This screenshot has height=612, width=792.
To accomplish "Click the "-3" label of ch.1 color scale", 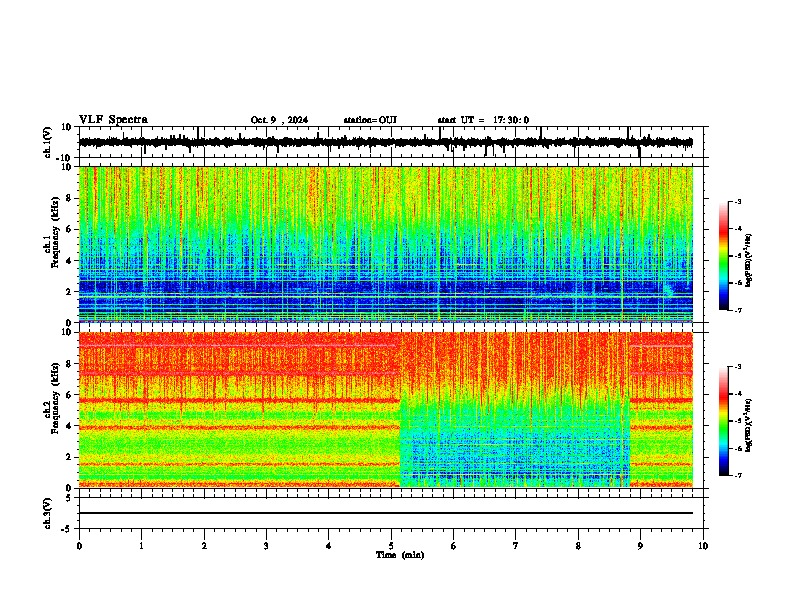I will pos(738,201).
